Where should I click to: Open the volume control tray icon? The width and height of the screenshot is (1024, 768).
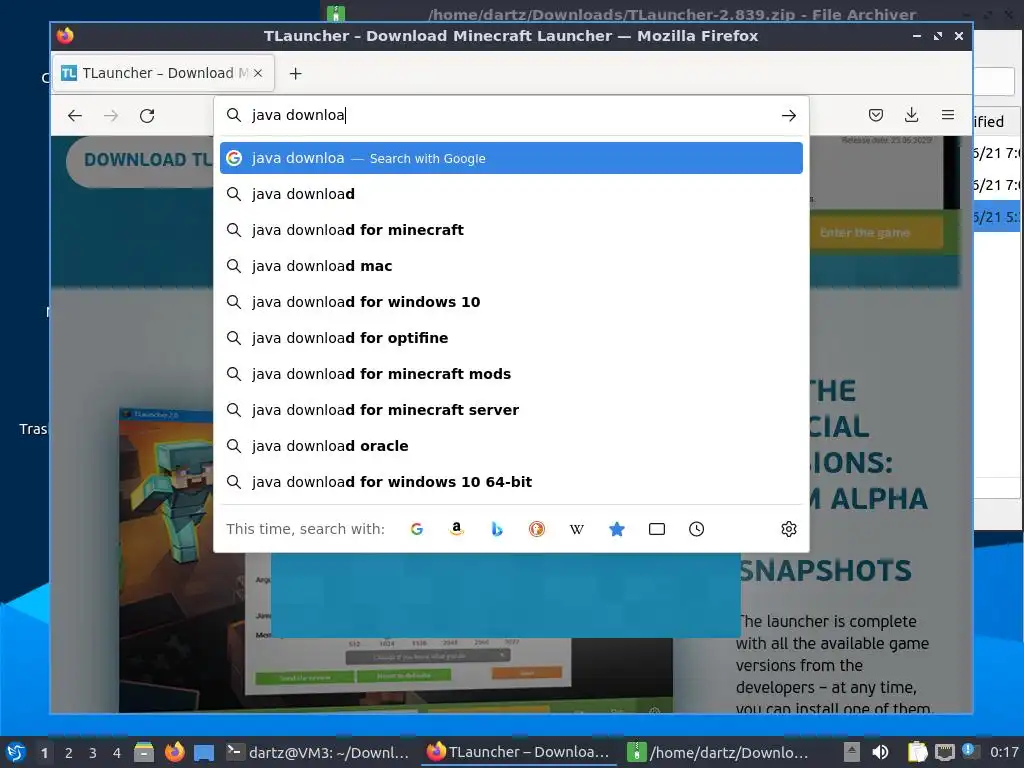[880, 752]
